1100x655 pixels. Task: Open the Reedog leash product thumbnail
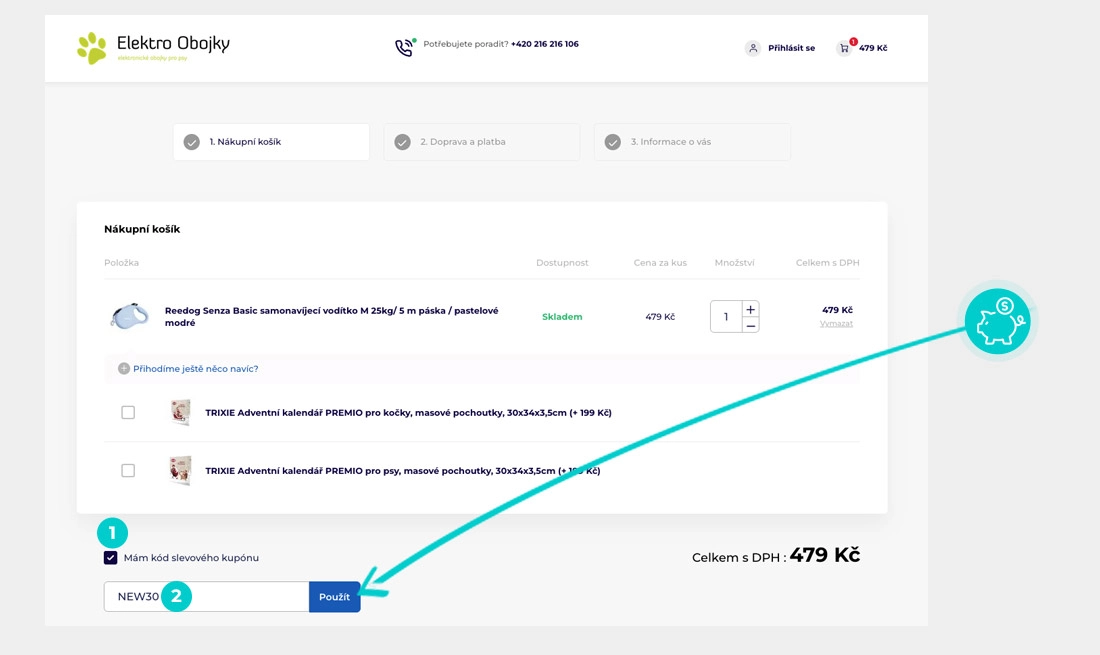[129, 316]
